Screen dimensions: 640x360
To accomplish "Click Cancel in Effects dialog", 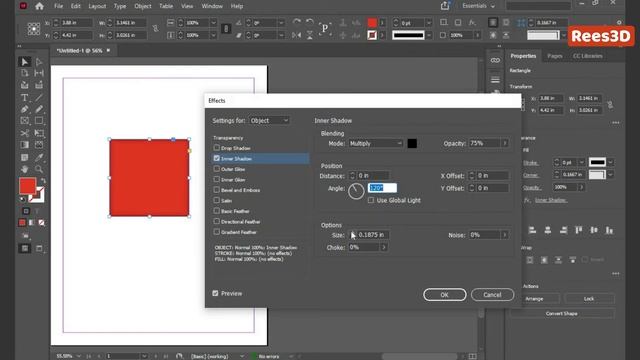I will click(492, 295).
